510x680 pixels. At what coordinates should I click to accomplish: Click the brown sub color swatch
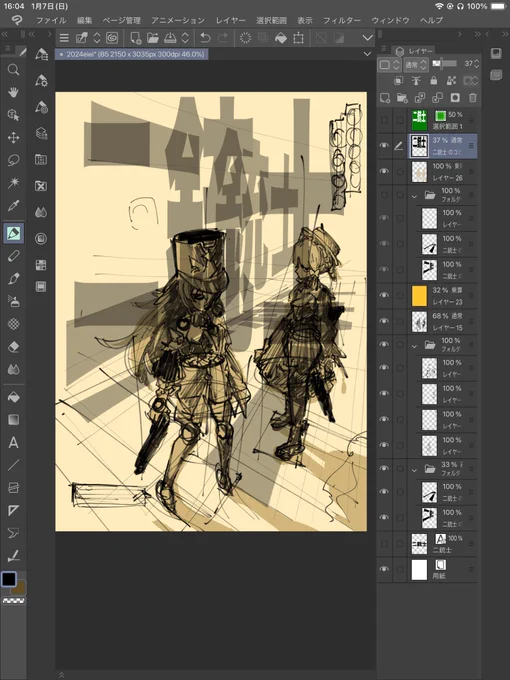click(x=20, y=588)
